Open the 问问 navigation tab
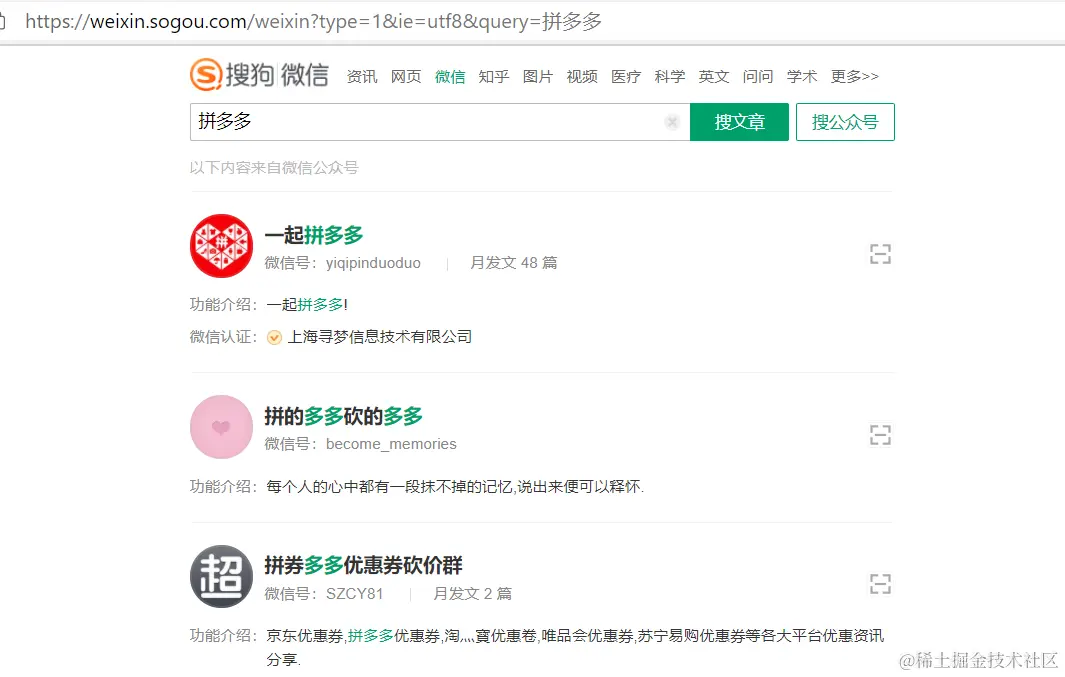The width and height of the screenshot is (1065, 677). [x=758, y=77]
